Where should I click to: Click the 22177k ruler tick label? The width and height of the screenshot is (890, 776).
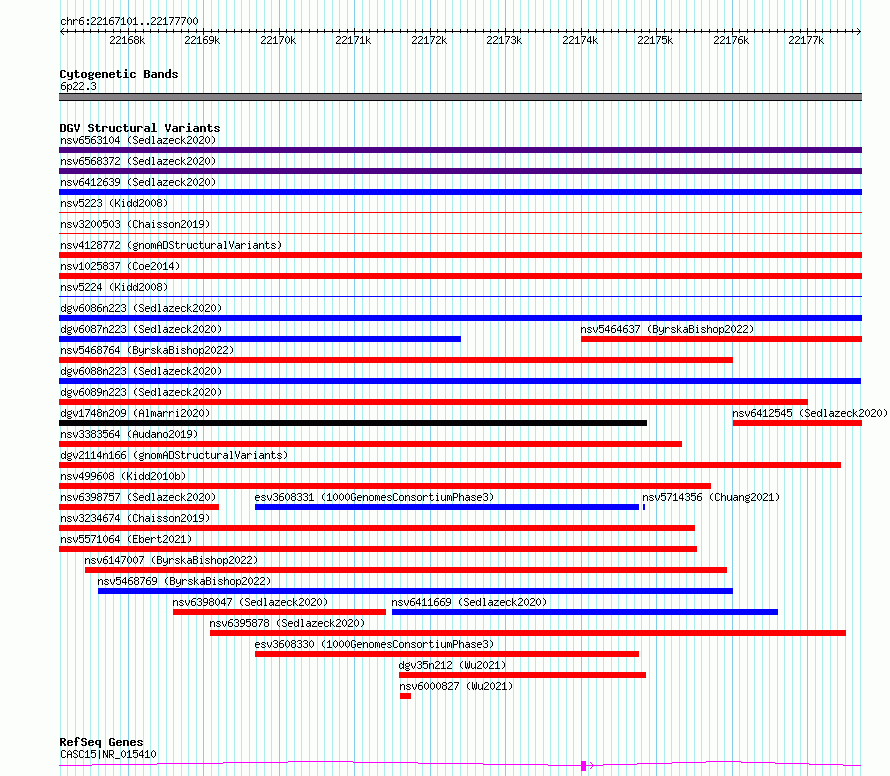806,40
